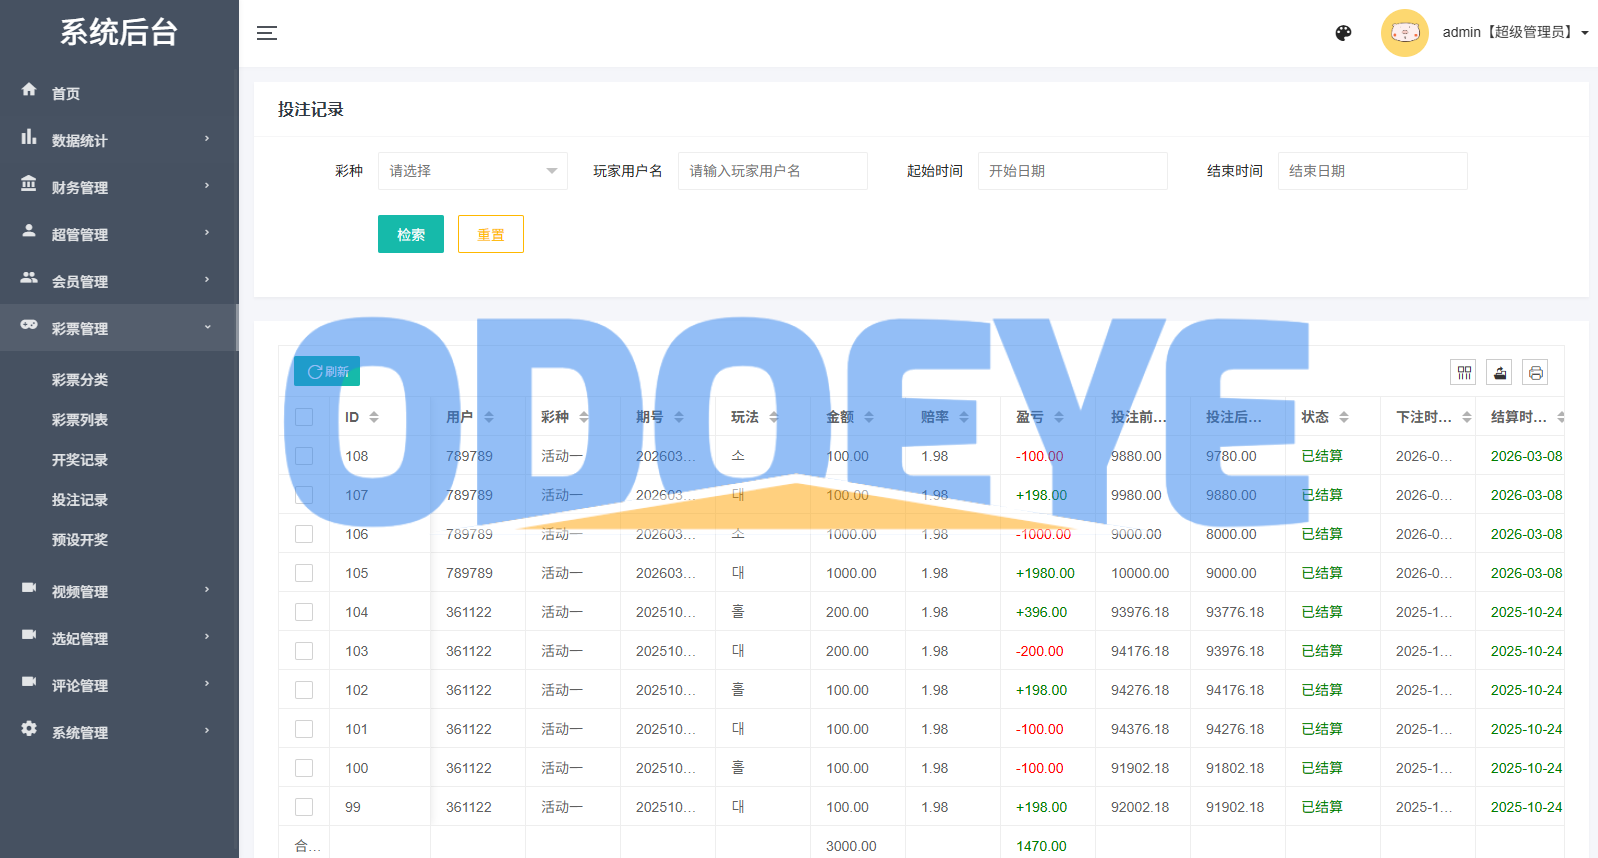The height and width of the screenshot is (858, 1598).
Task: Expand the 财务管理 sidebar menu
Action: point(118,187)
